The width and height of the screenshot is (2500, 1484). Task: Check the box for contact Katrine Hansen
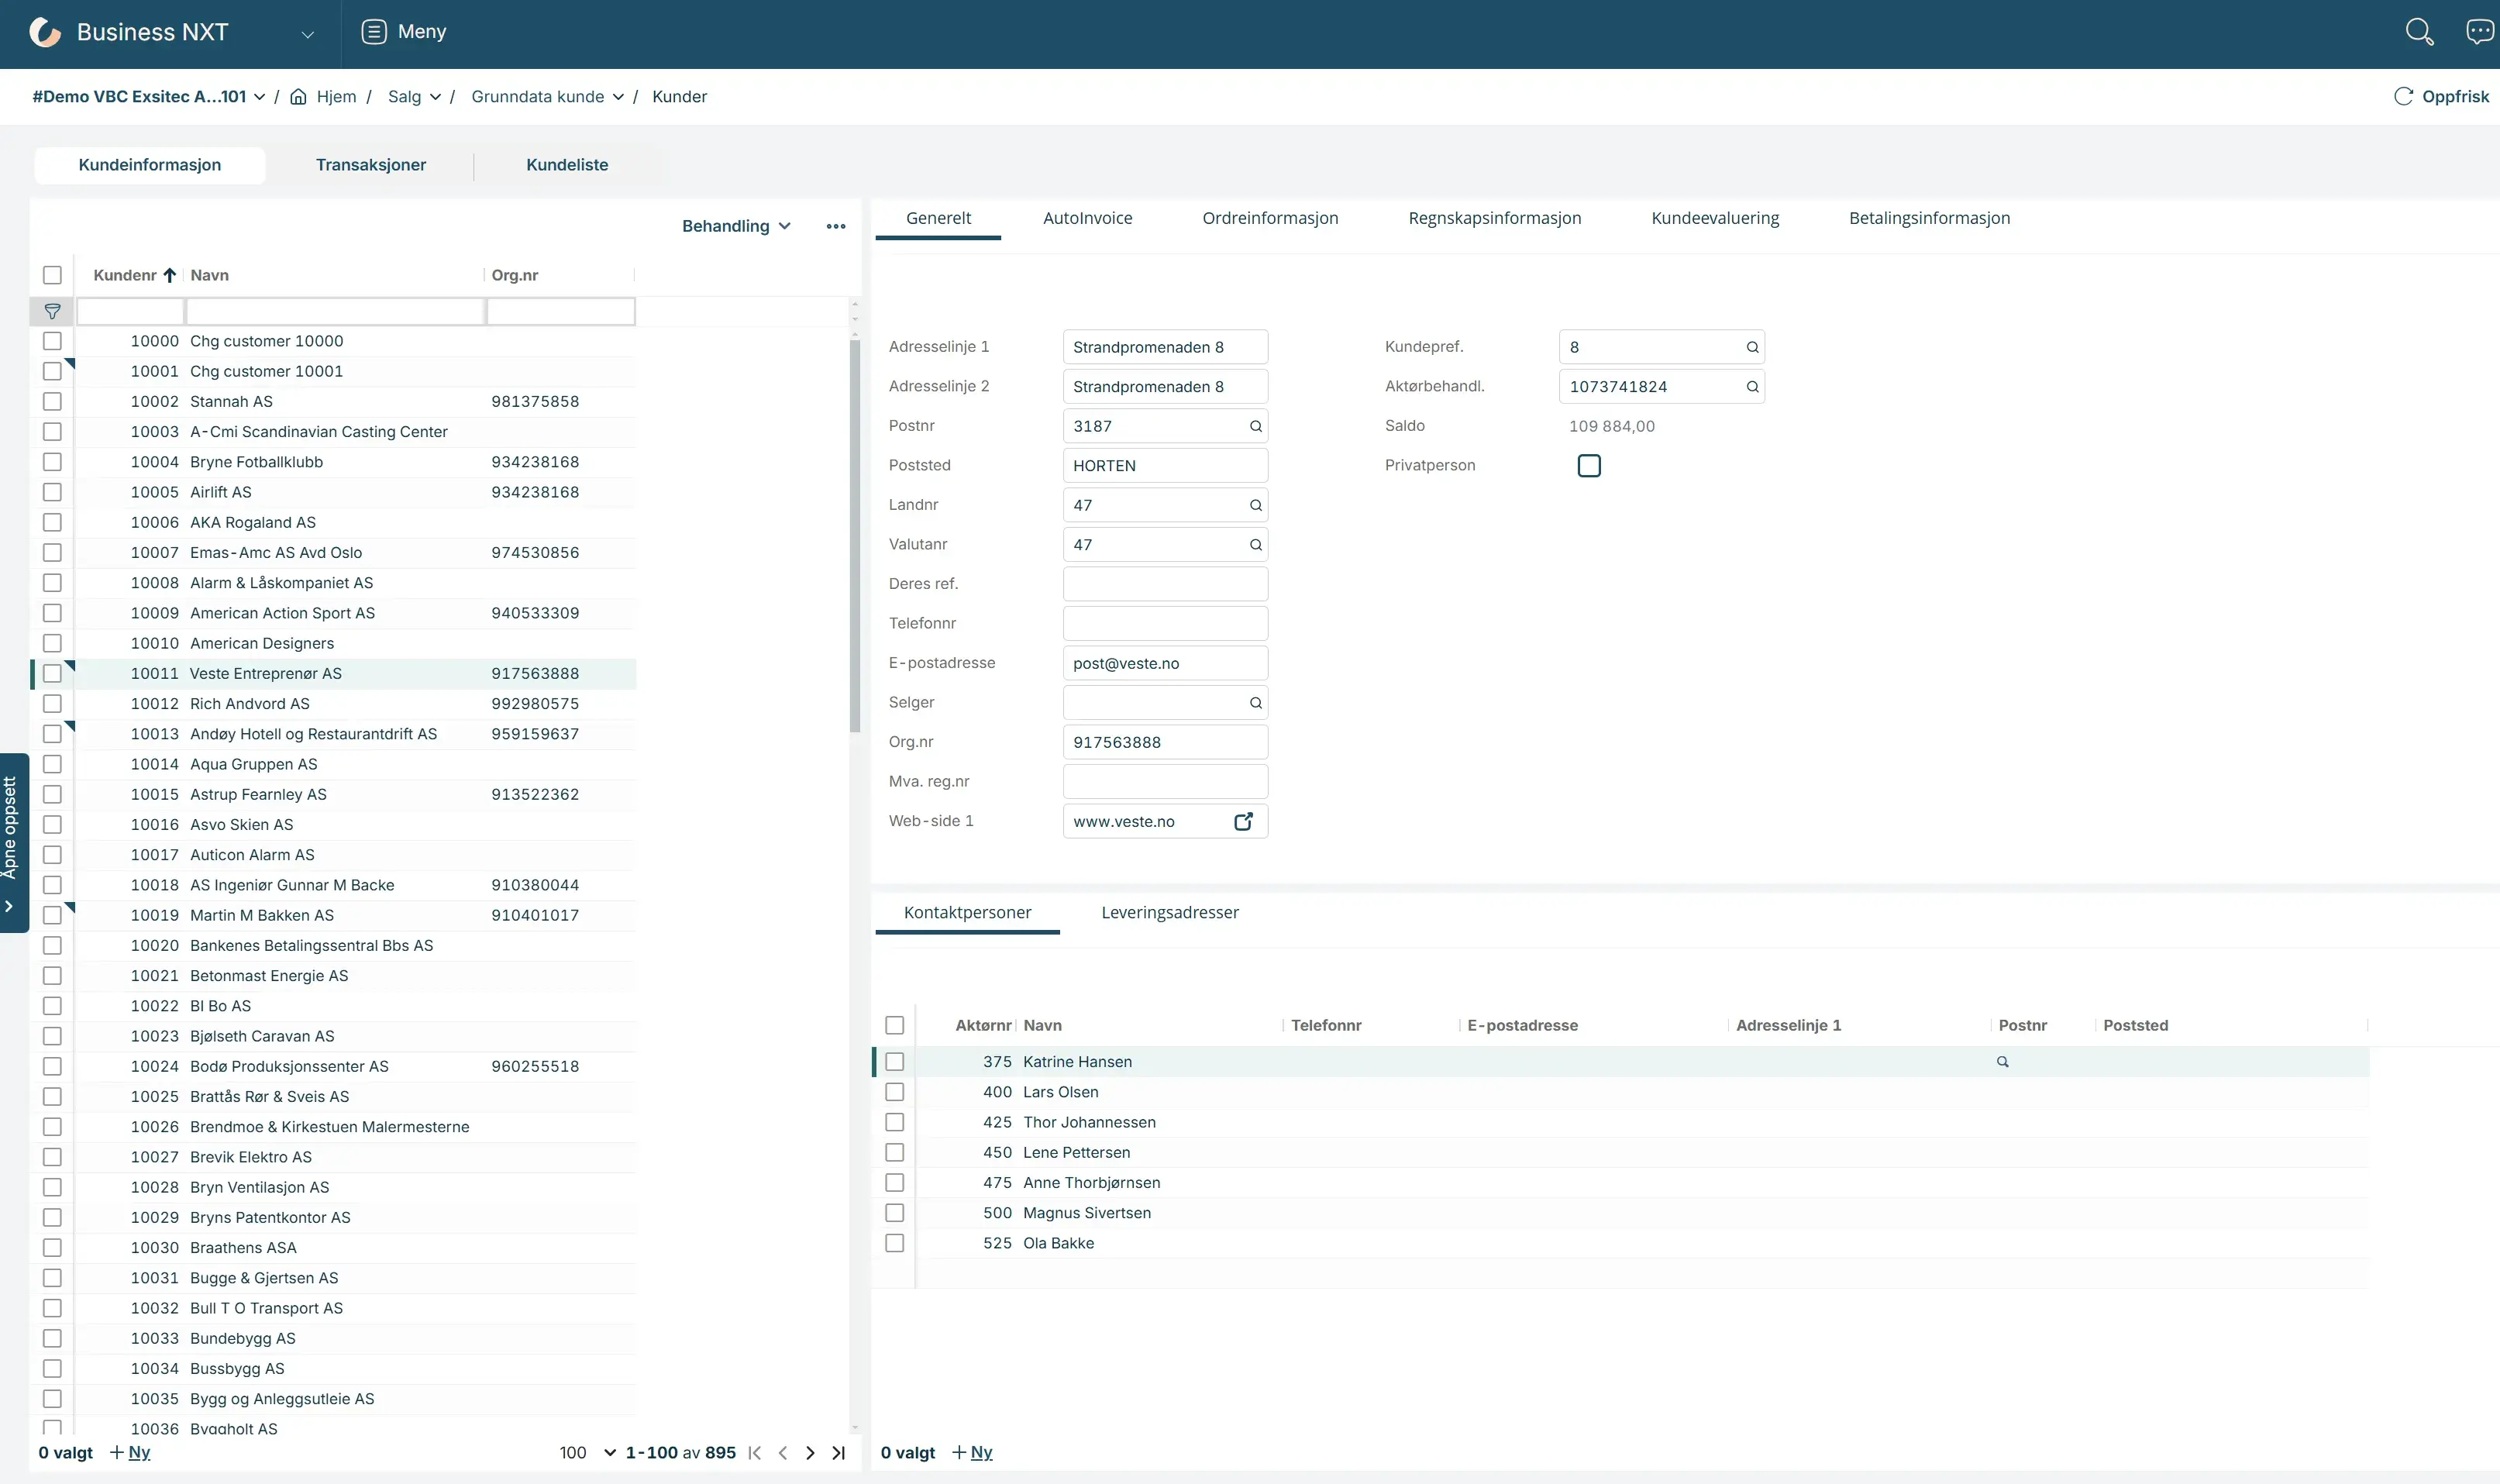pyautogui.click(x=895, y=1062)
